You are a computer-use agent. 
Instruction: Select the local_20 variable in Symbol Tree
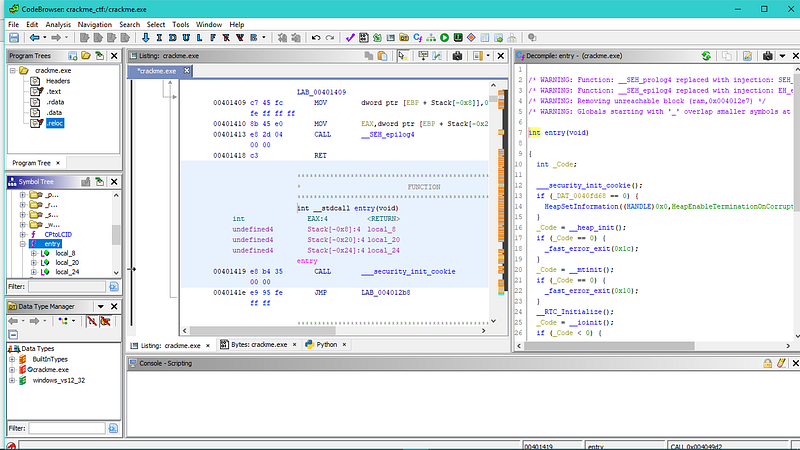(67, 263)
